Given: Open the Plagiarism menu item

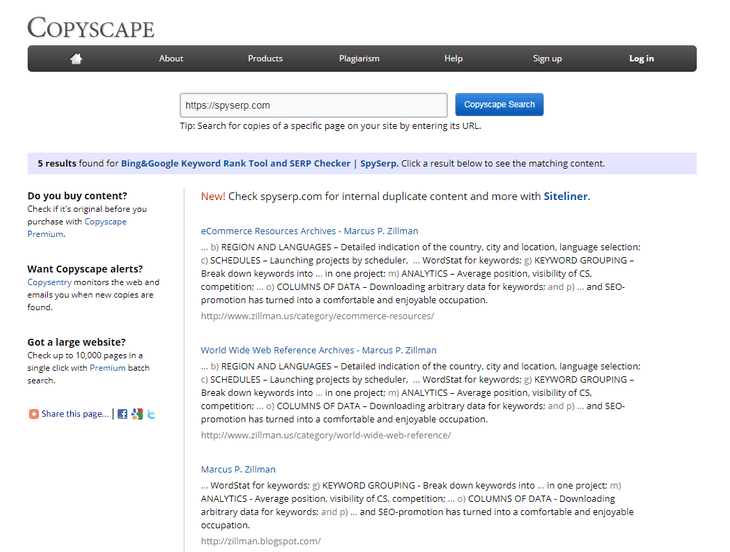Looking at the screenshot, I should pos(359,59).
